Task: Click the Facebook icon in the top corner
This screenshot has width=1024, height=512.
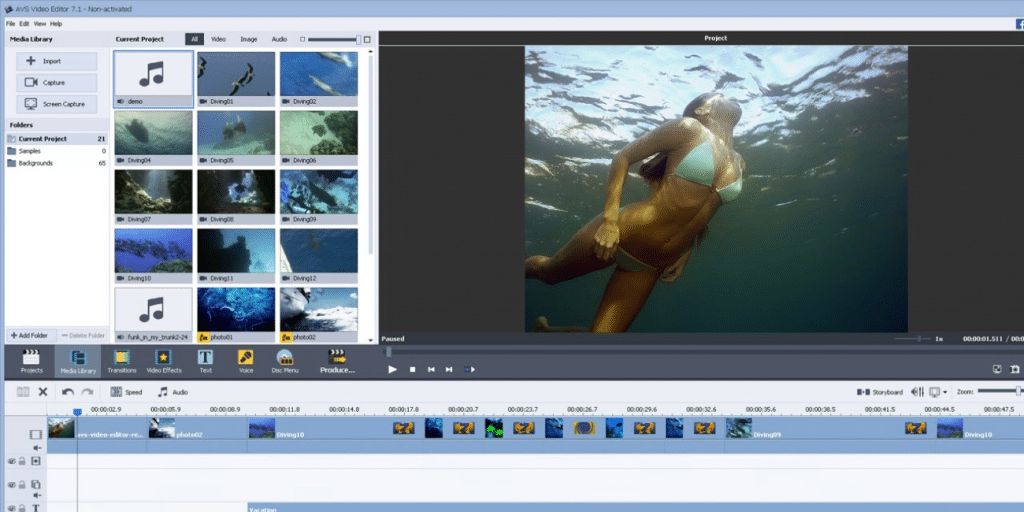Action: click(1019, 24)
